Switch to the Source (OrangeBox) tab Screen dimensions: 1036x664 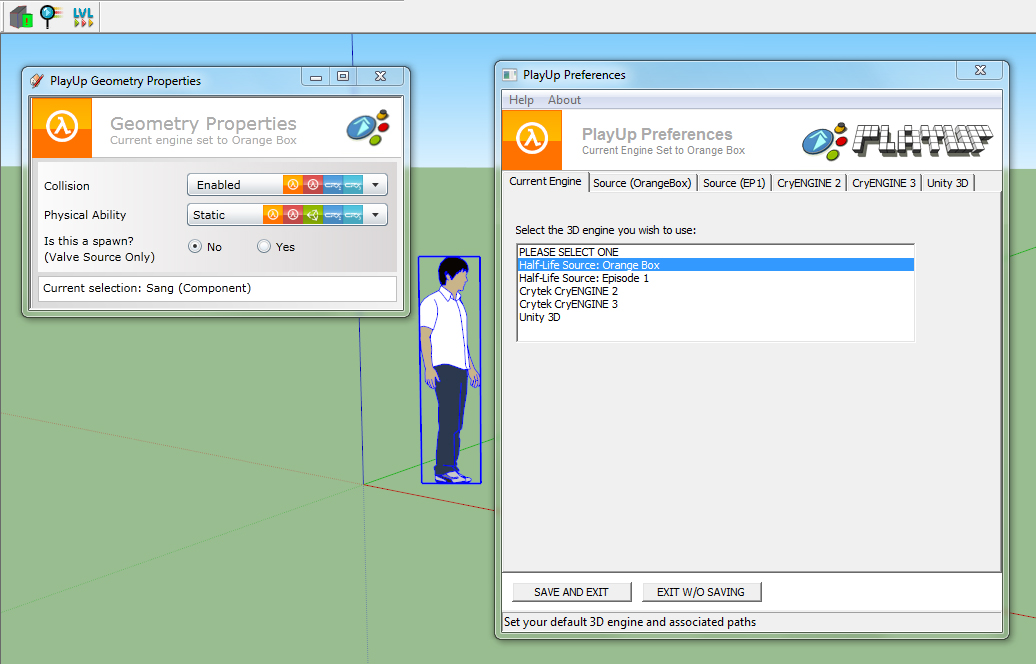point(642,183)
